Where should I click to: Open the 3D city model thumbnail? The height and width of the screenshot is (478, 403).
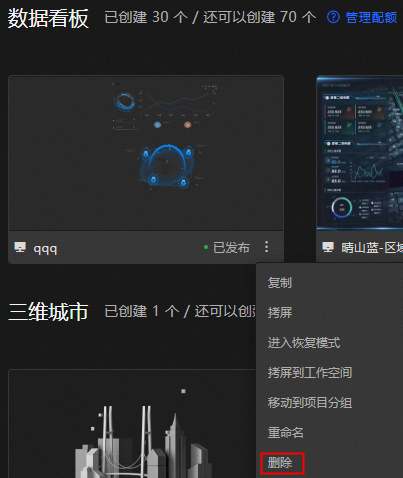click(132, 424)
